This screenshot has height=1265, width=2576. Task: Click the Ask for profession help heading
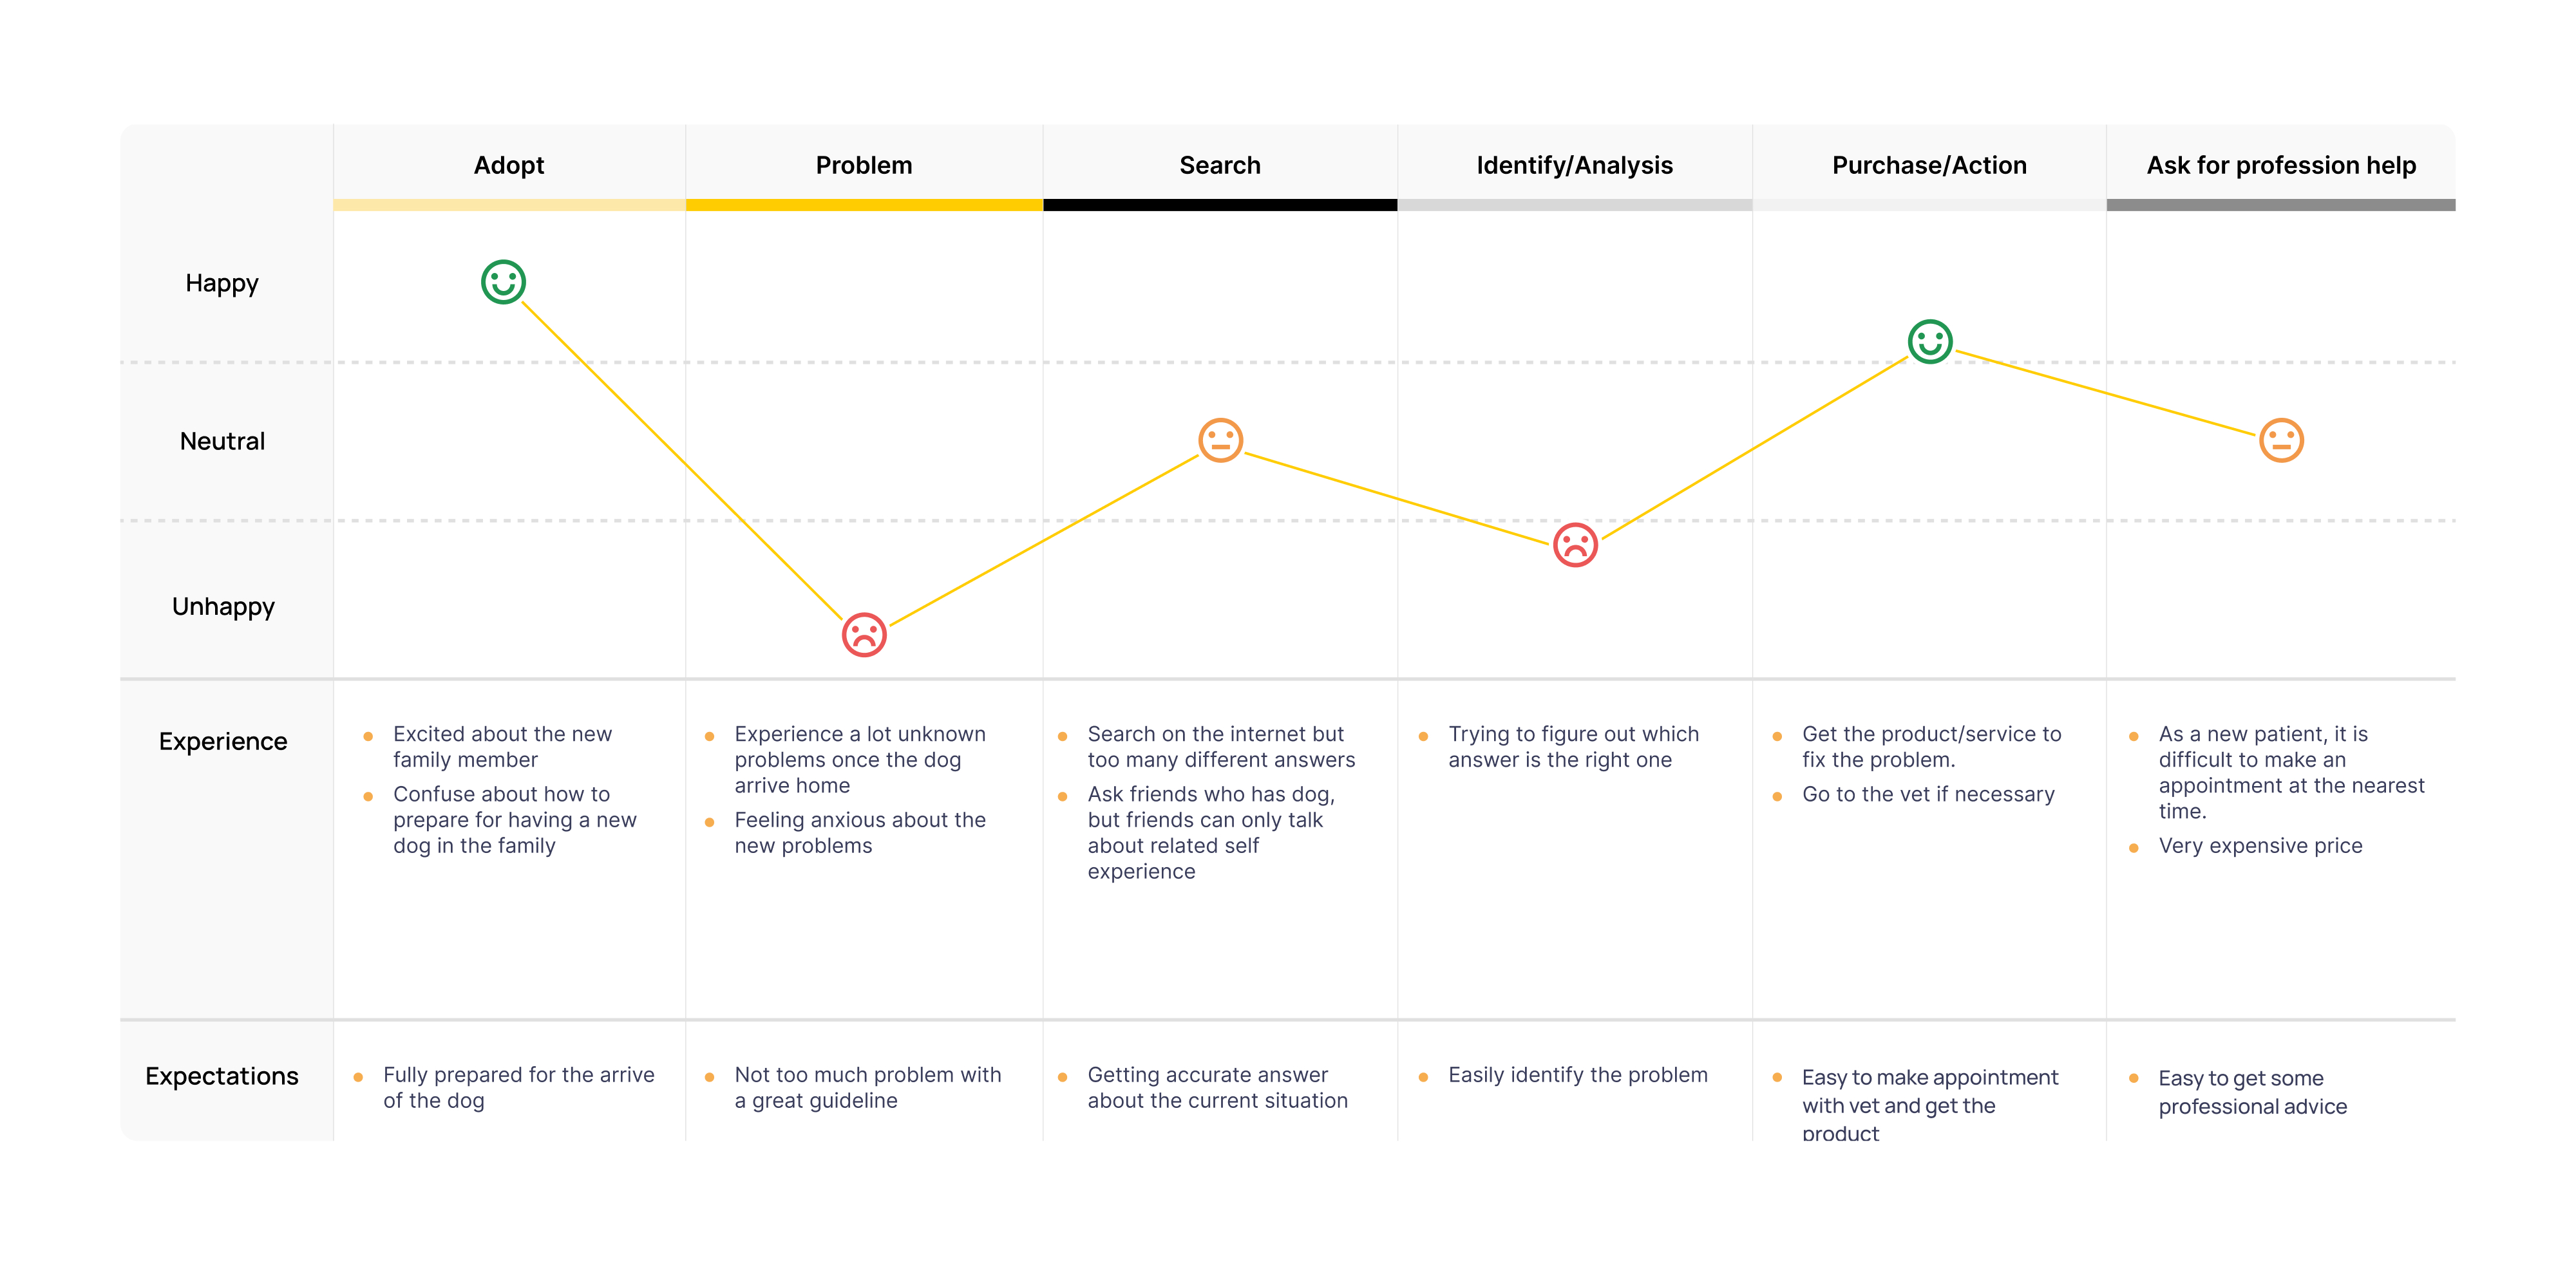(x=2281, y=165)
